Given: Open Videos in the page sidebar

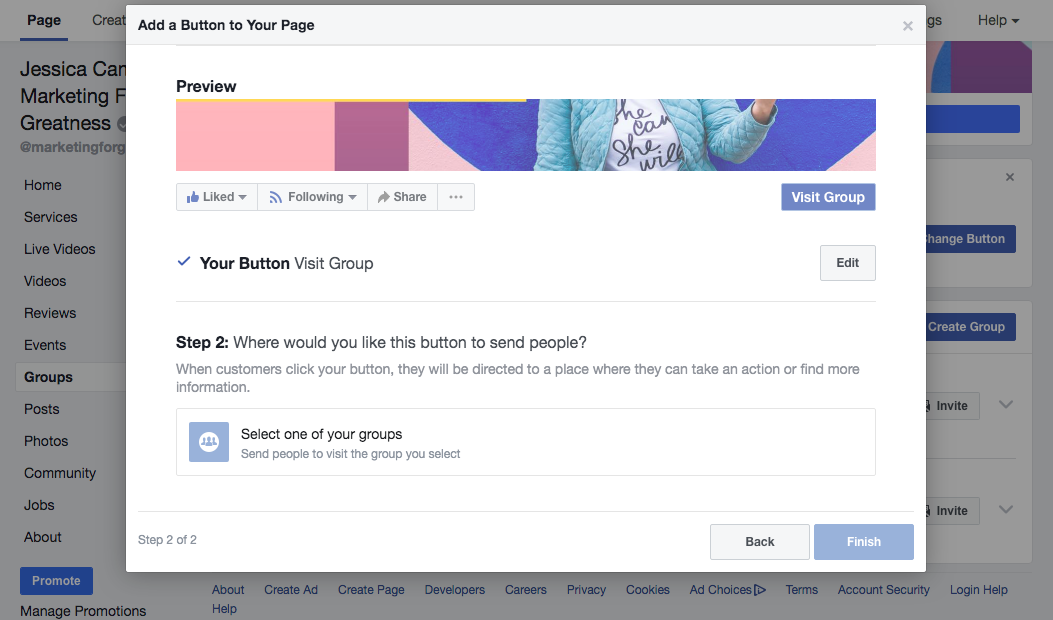Looking at the screenshot, I should [45, 281].
